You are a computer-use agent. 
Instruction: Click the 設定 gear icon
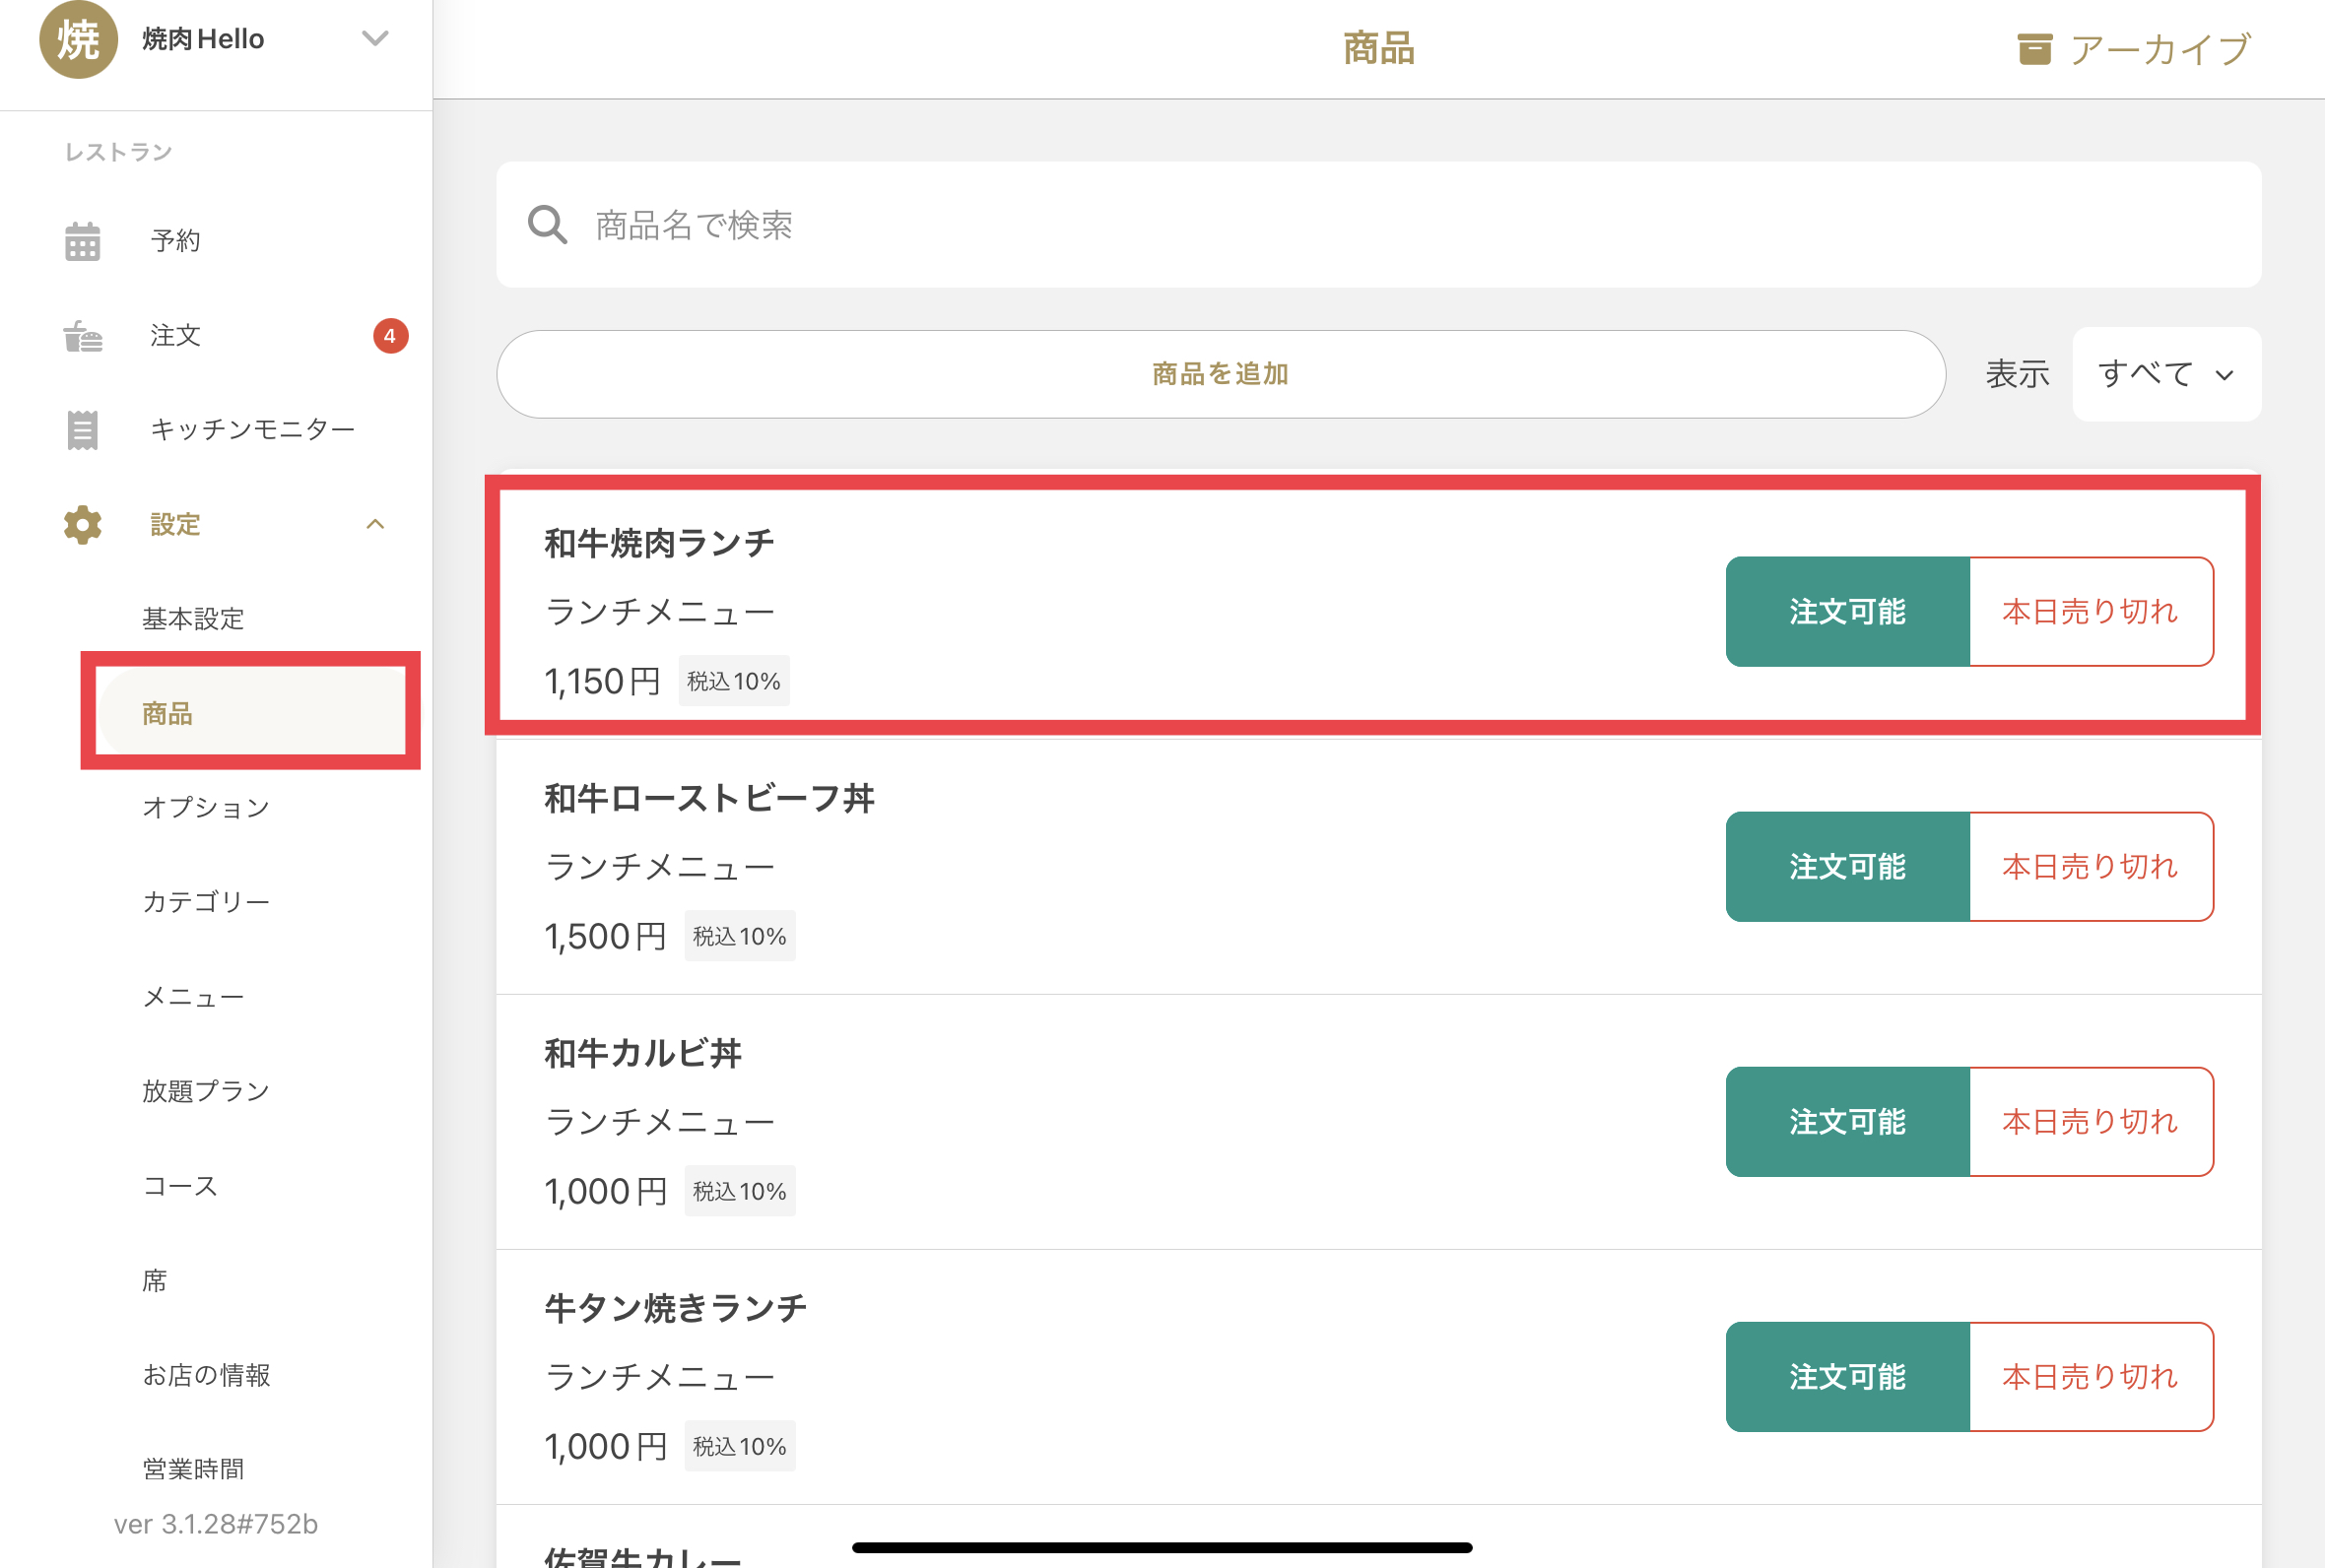click(83, 524)
